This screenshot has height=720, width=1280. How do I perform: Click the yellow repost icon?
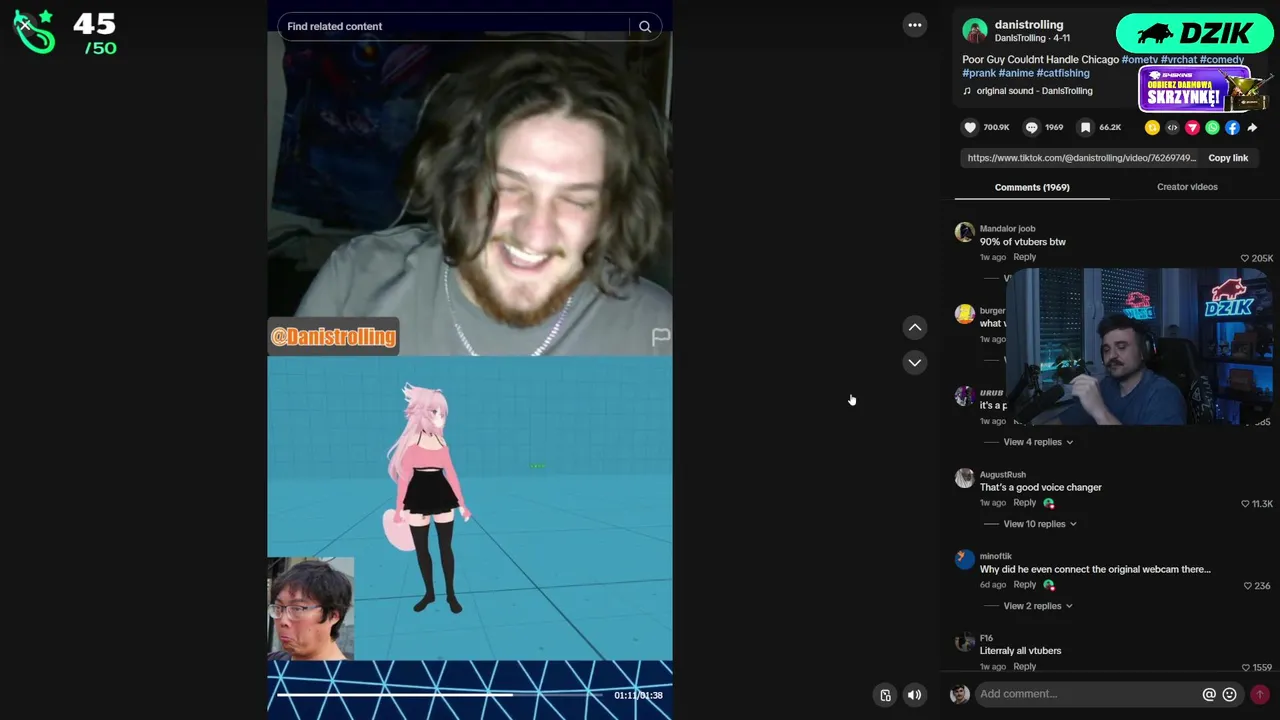tap(1152, 127)
